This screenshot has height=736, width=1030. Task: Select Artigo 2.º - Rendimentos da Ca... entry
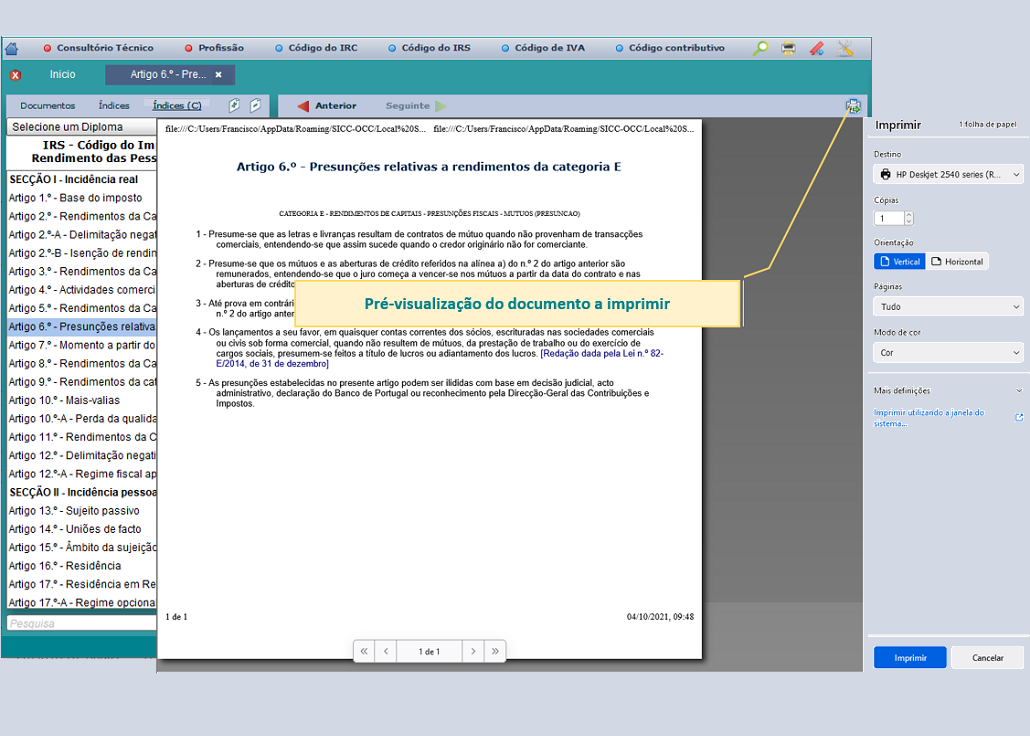(x=82, y=216)
